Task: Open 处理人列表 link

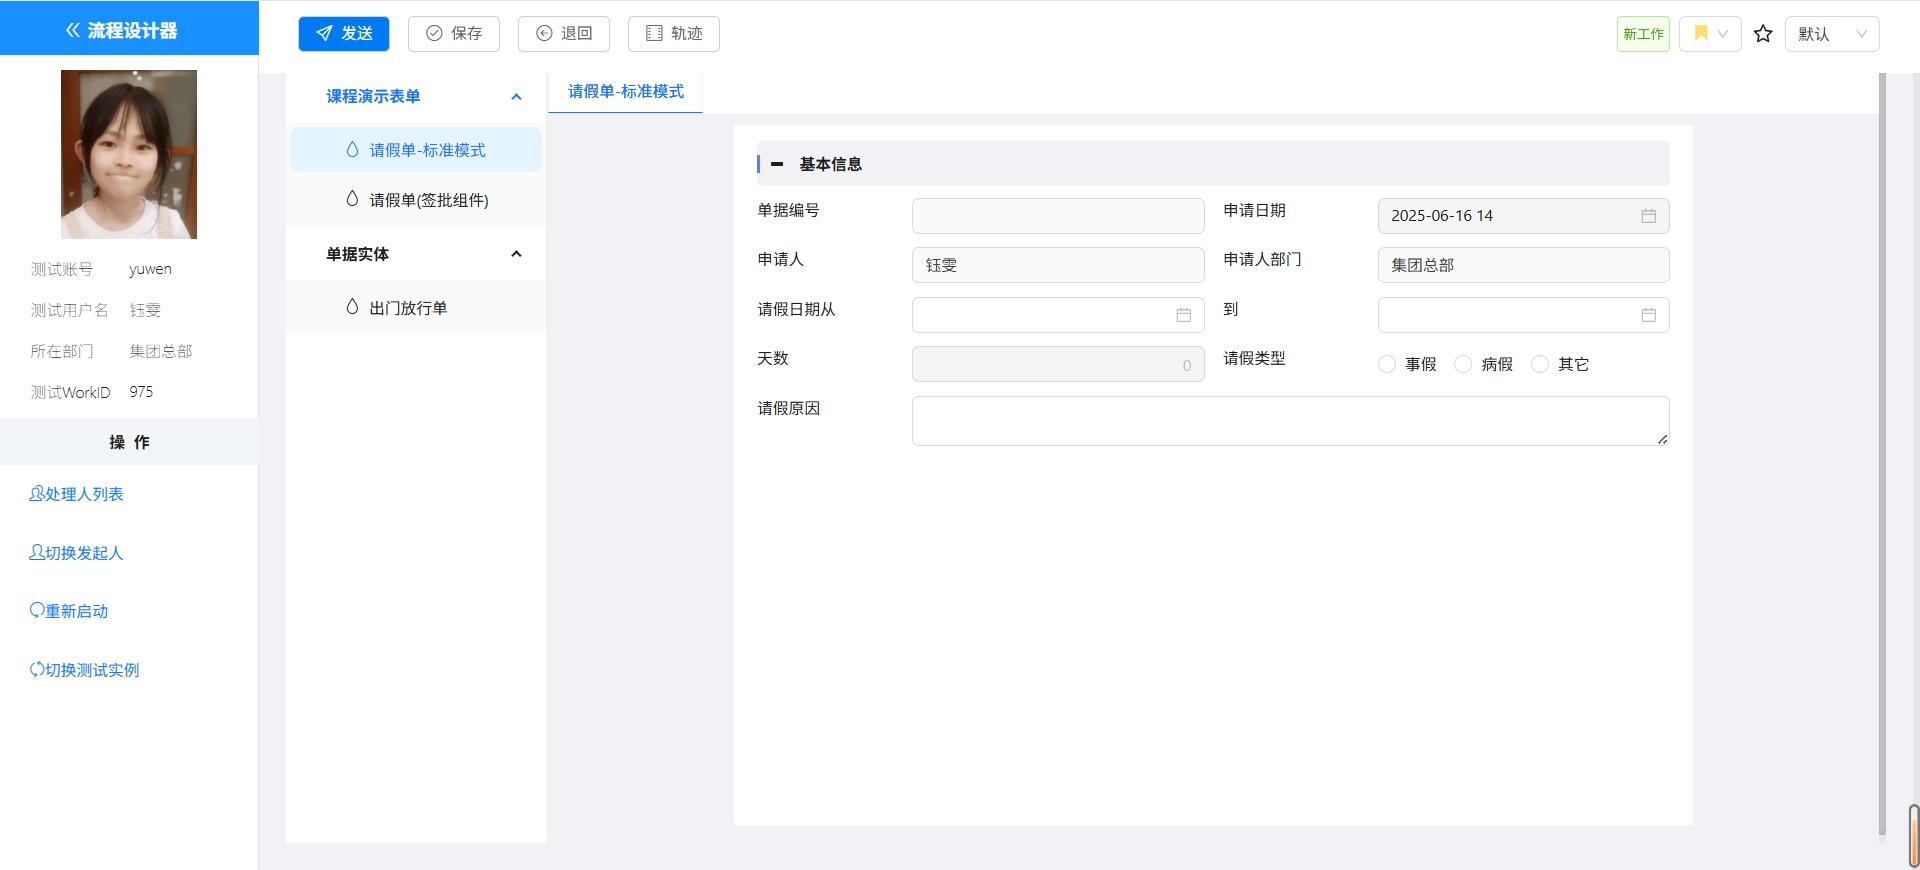Action: [x=77, y=494]
